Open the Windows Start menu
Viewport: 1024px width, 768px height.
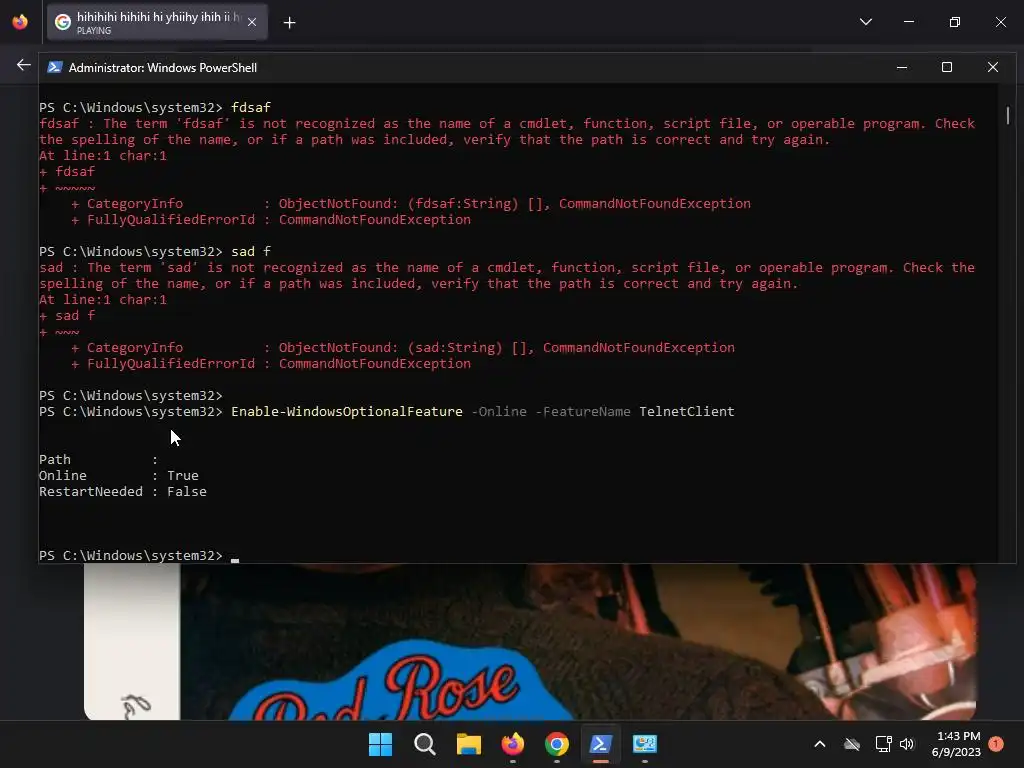pos(380,744)
